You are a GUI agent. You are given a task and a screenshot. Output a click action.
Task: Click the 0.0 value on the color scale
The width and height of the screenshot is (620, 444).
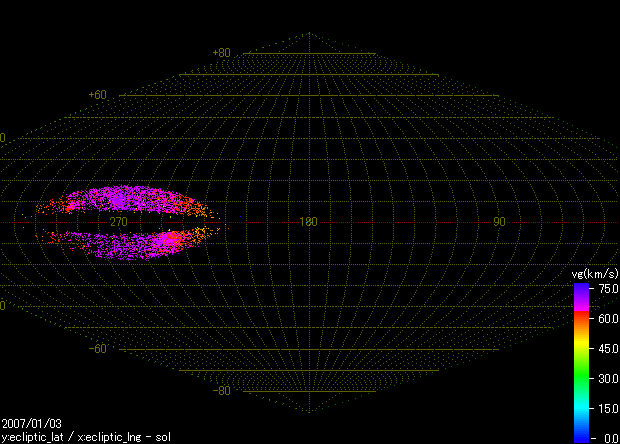609,438
